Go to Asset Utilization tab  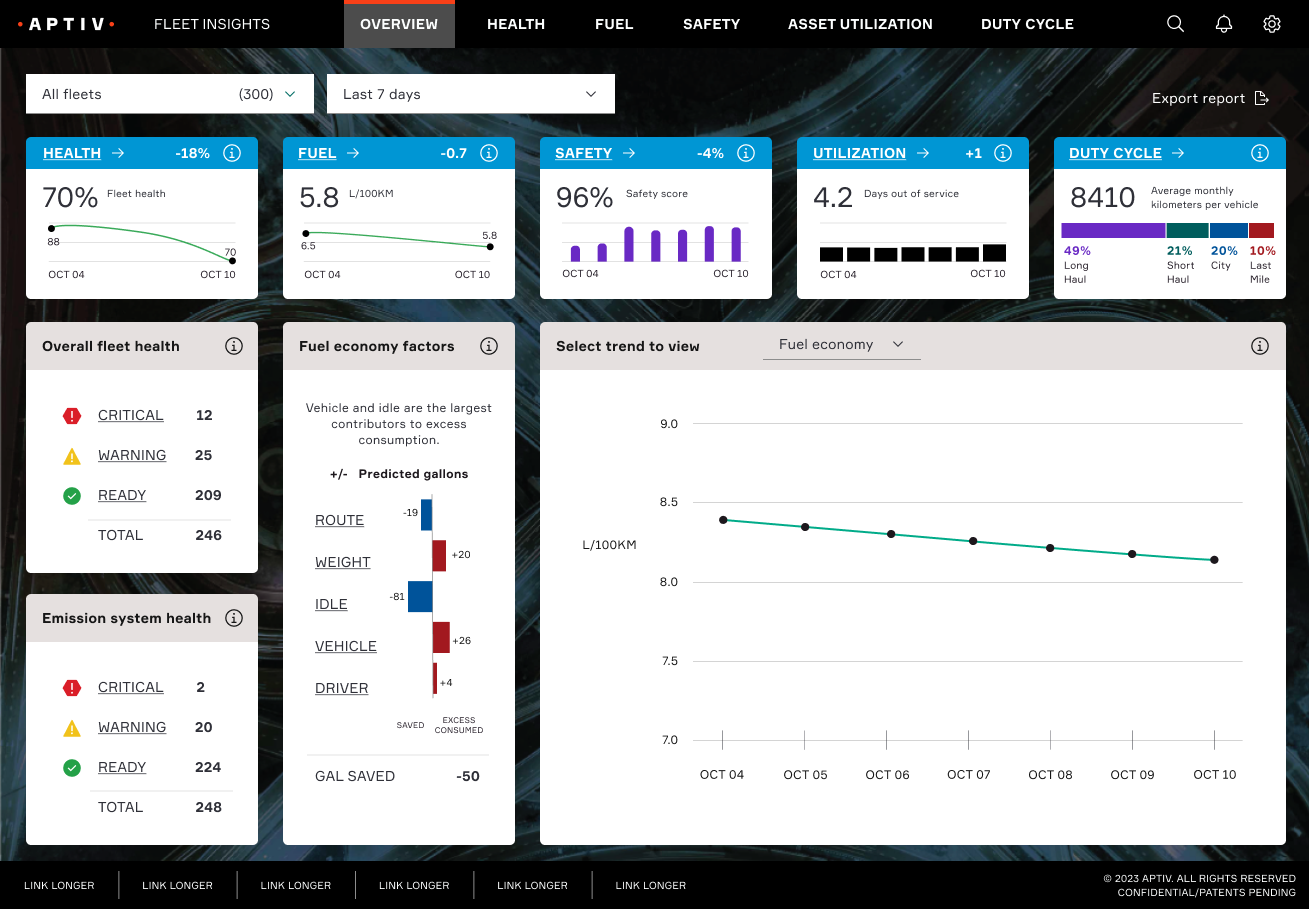860,24
